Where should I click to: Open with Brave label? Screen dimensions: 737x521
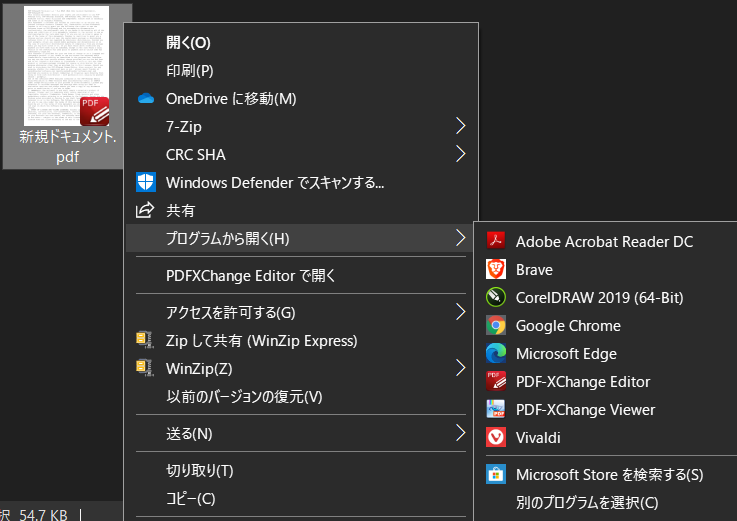(x=534, y=269)
